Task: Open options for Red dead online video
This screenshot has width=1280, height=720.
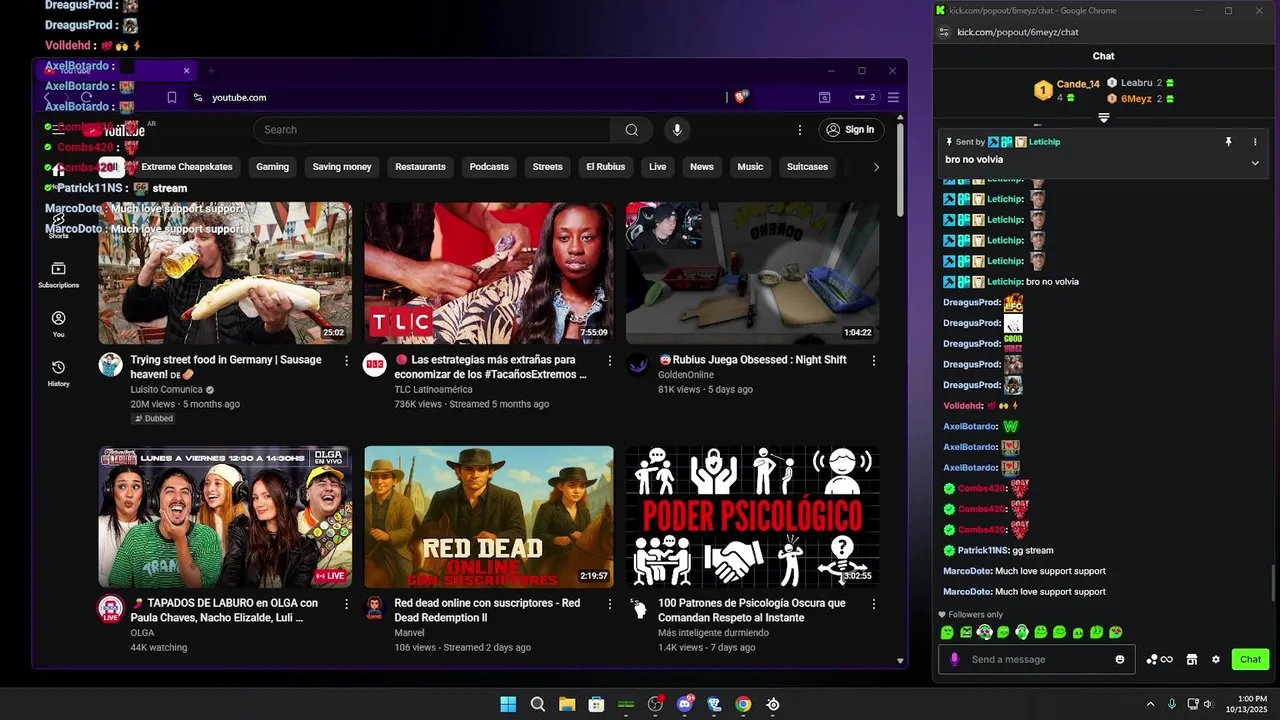Action: (x=610, y=604)
